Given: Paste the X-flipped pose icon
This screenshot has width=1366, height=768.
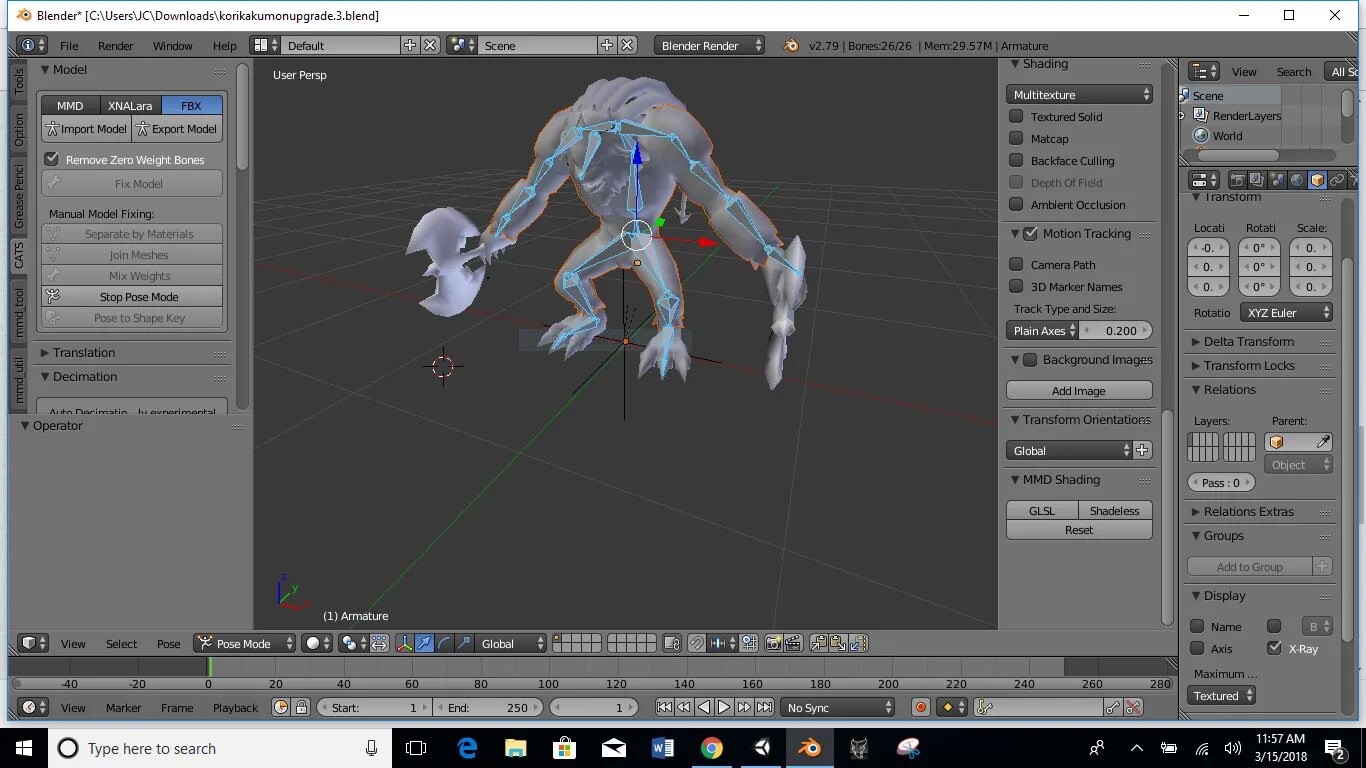Looking at the screenshot, I should (858, 644).
